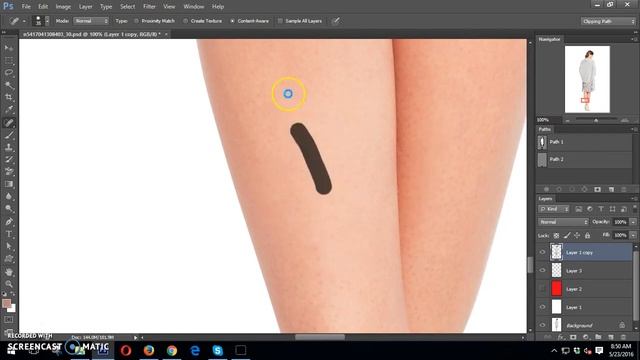Select Path 1 in Paths panel

click(x=584, y=142)
